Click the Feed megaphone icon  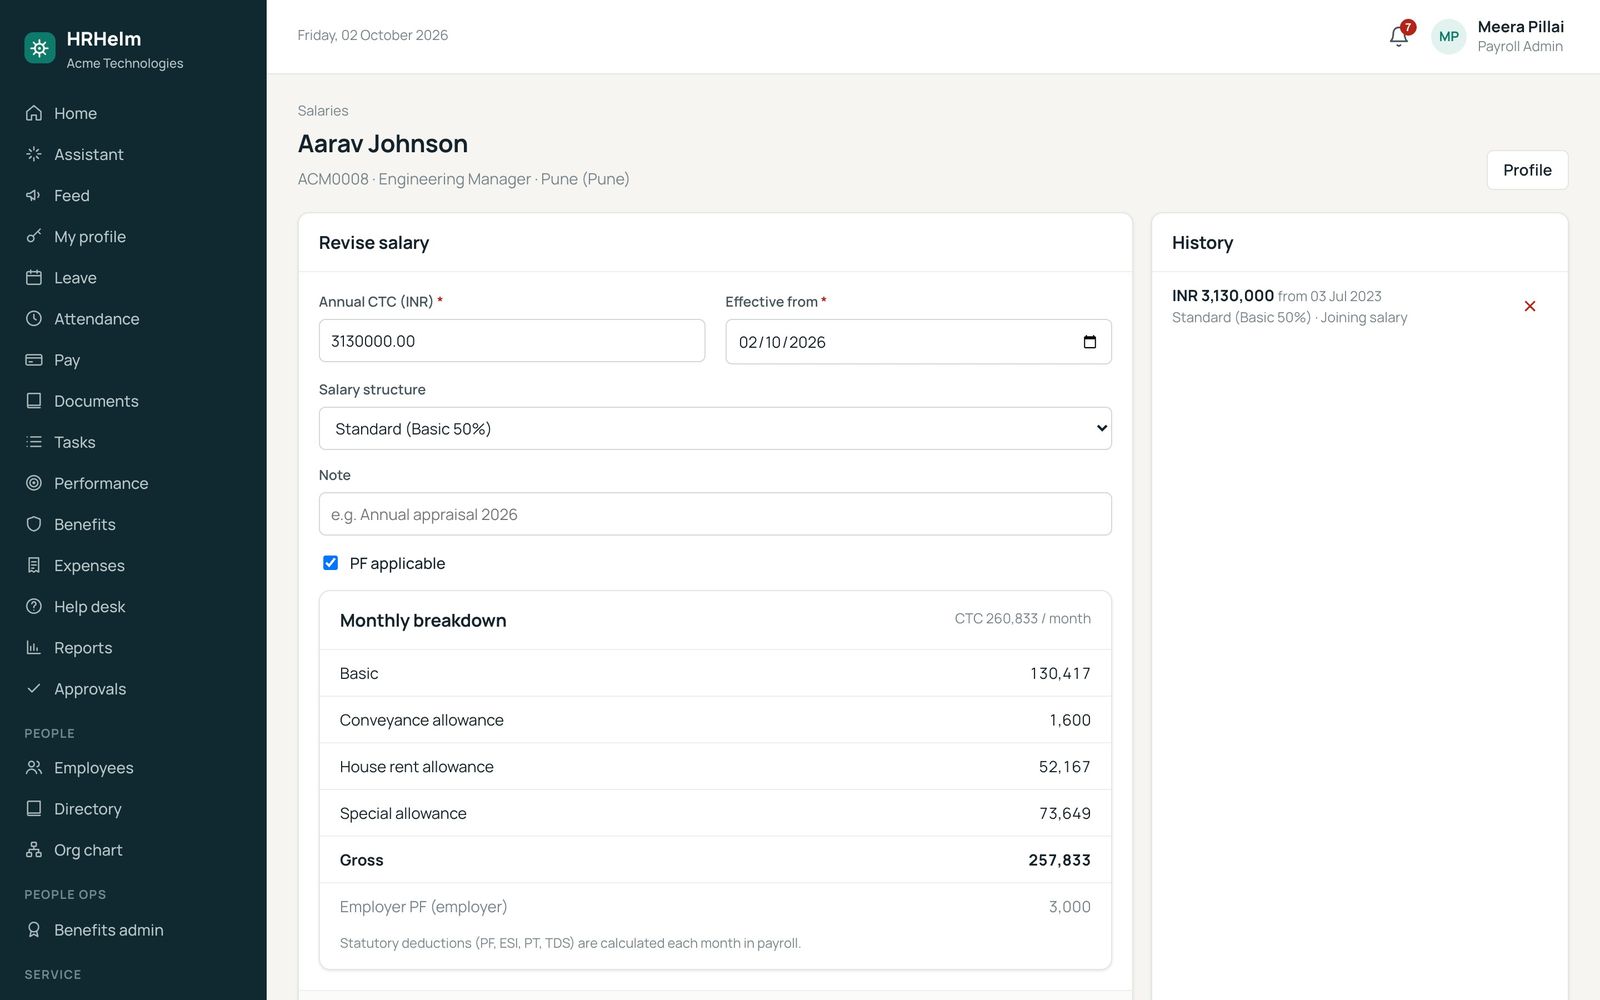(34, 195)
